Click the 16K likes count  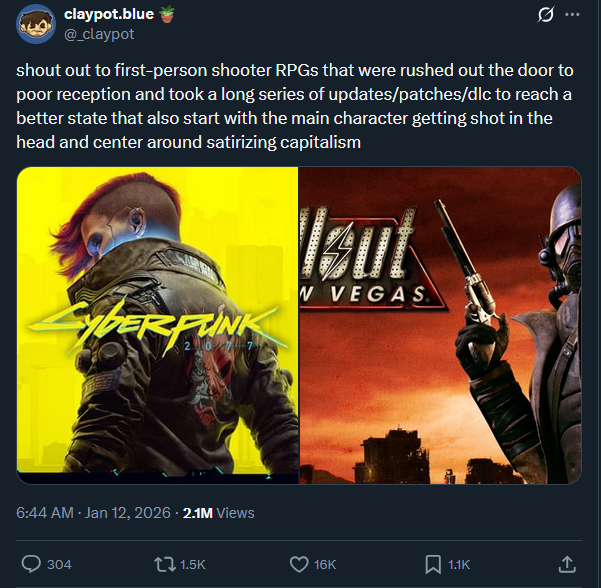click(325, 565)
